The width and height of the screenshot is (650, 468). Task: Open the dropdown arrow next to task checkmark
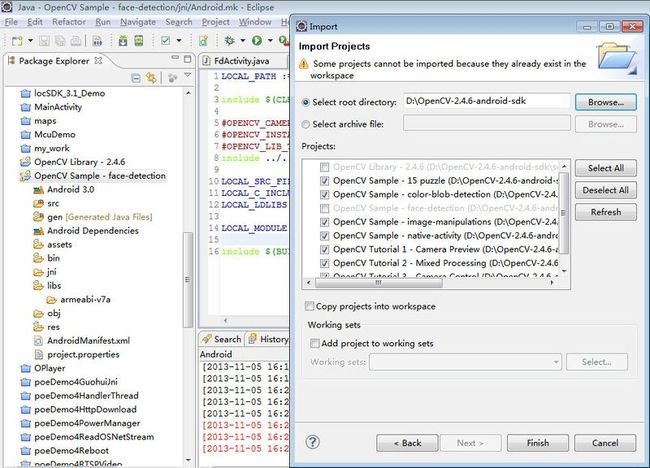(x=179, y=41)
